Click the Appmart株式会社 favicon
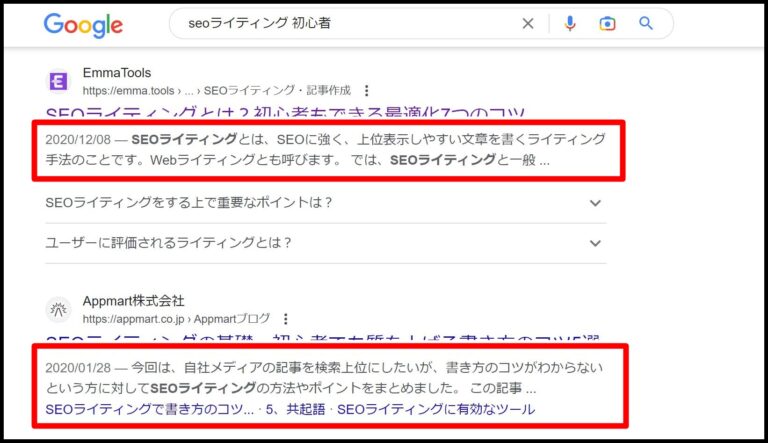768x443 pixels. coord(58,310)
